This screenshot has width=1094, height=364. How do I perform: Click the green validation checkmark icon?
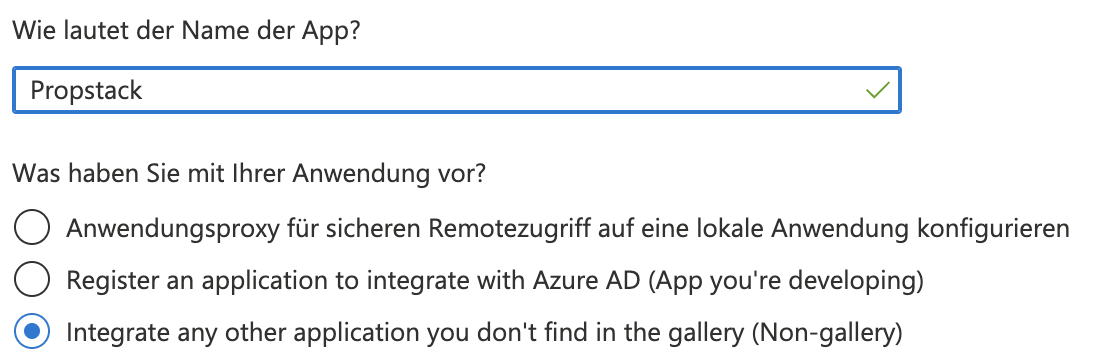(x=877, y=90)
